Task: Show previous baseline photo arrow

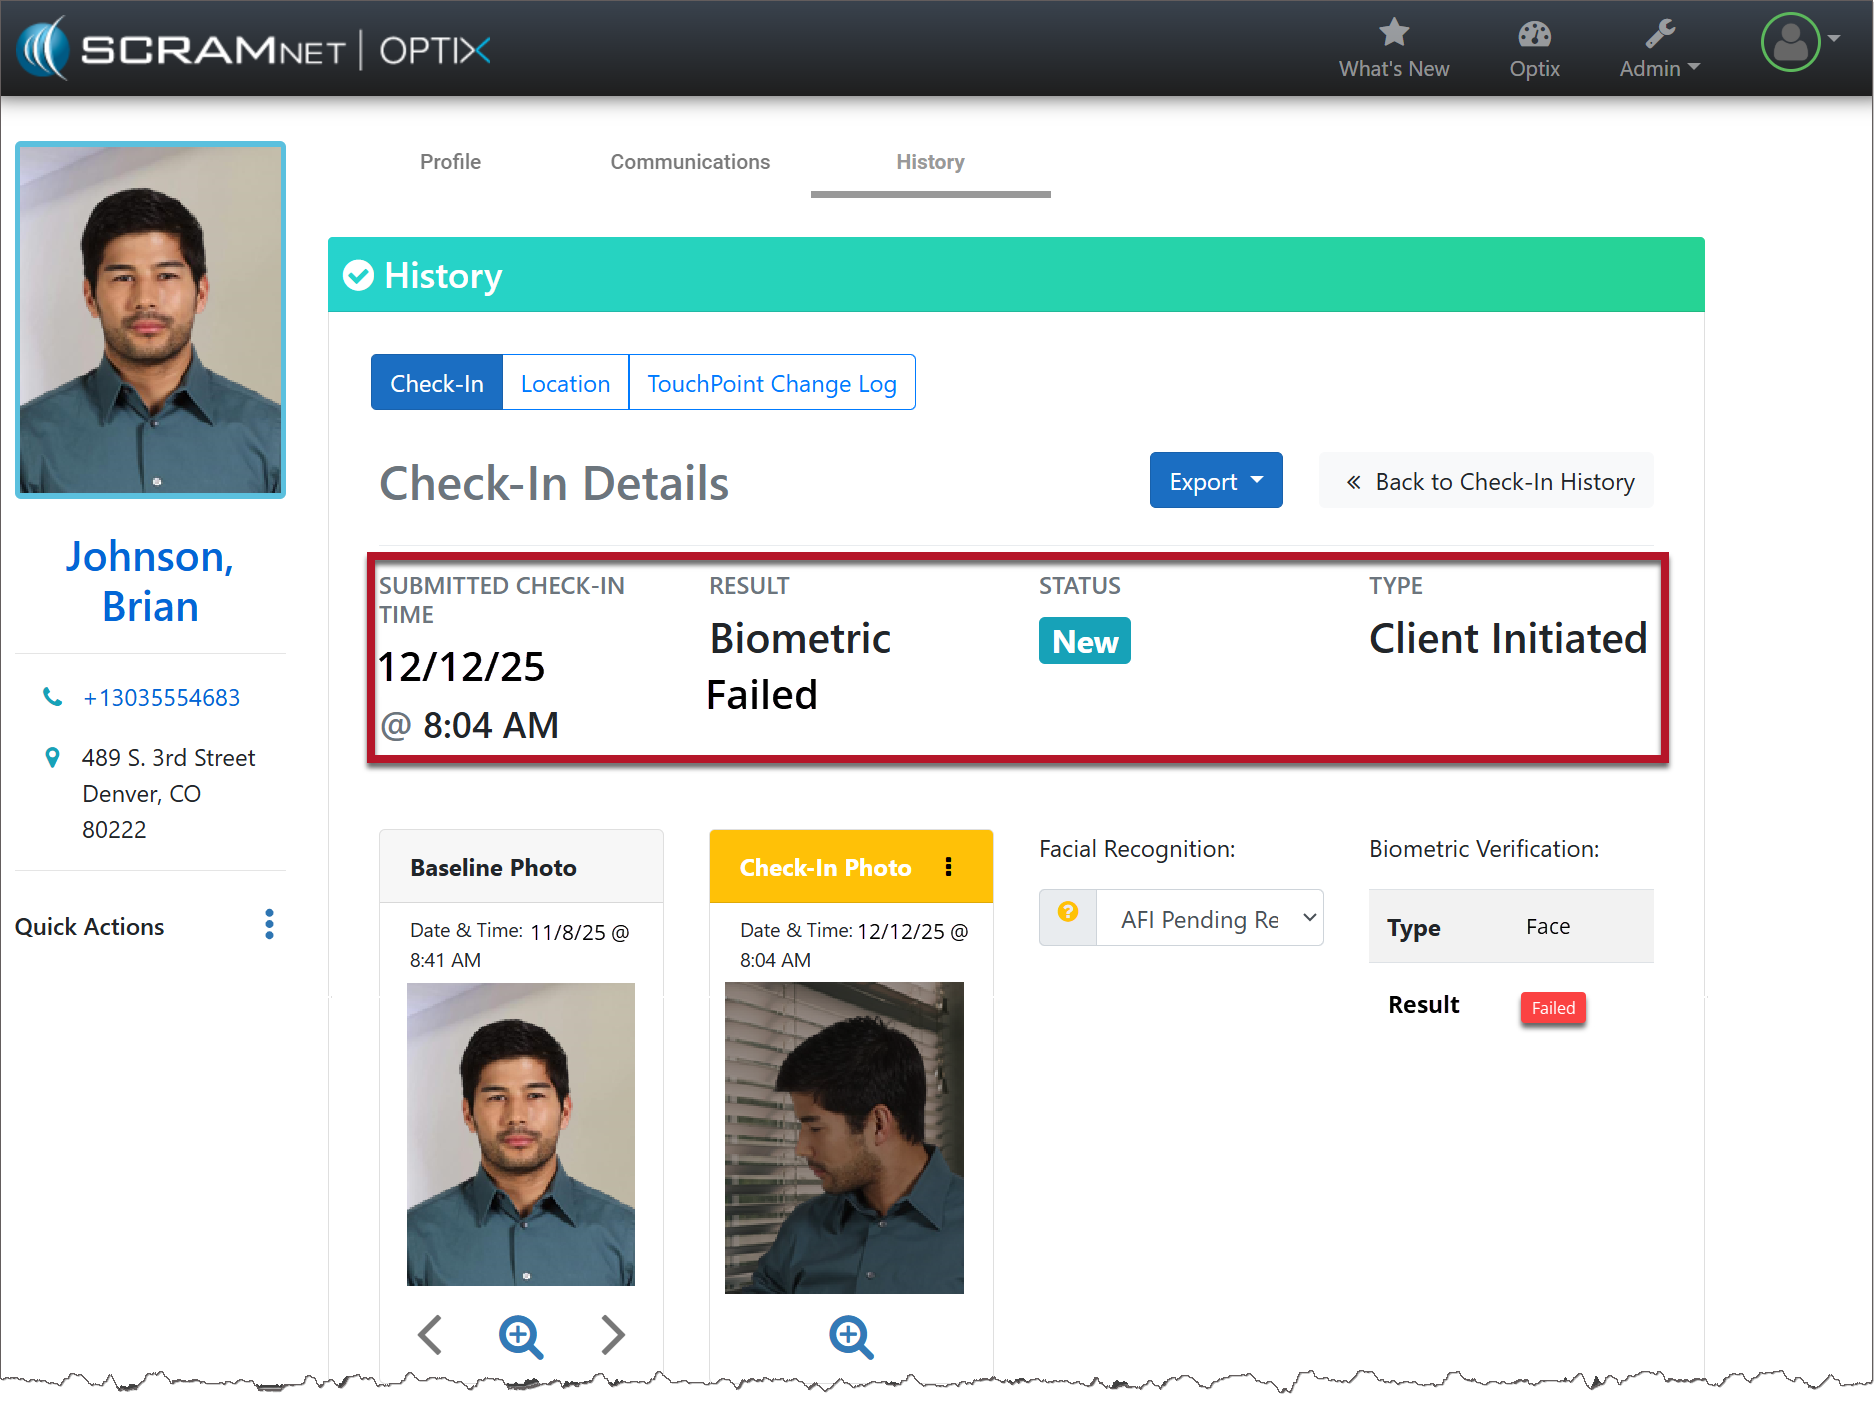Action: (x=431, y=1335)
